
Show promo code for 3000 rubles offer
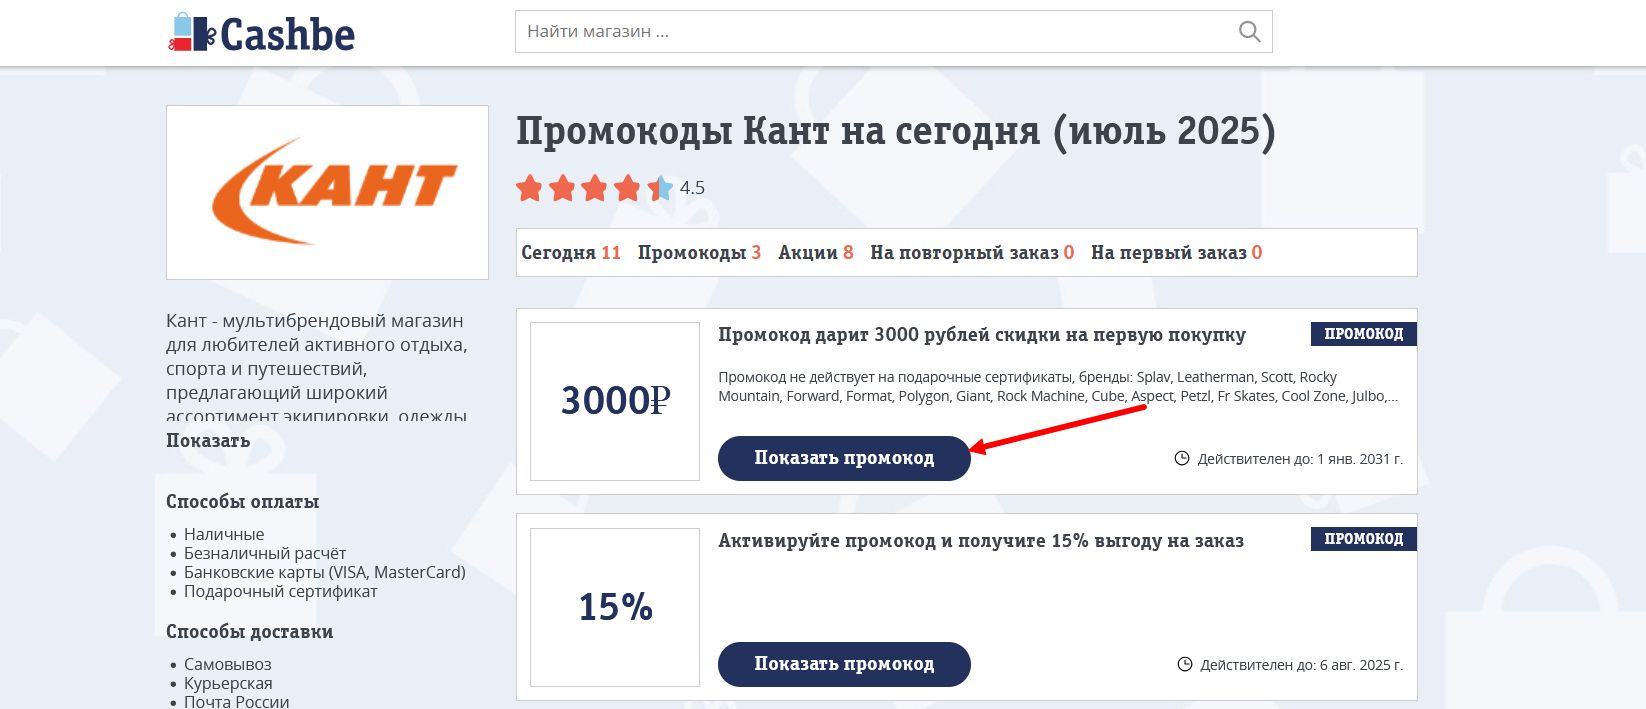(x=844, y=458)
